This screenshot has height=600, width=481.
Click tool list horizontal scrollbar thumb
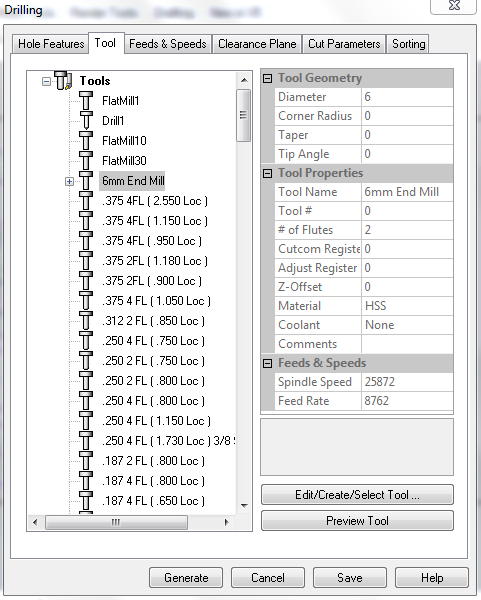[116, 522]
